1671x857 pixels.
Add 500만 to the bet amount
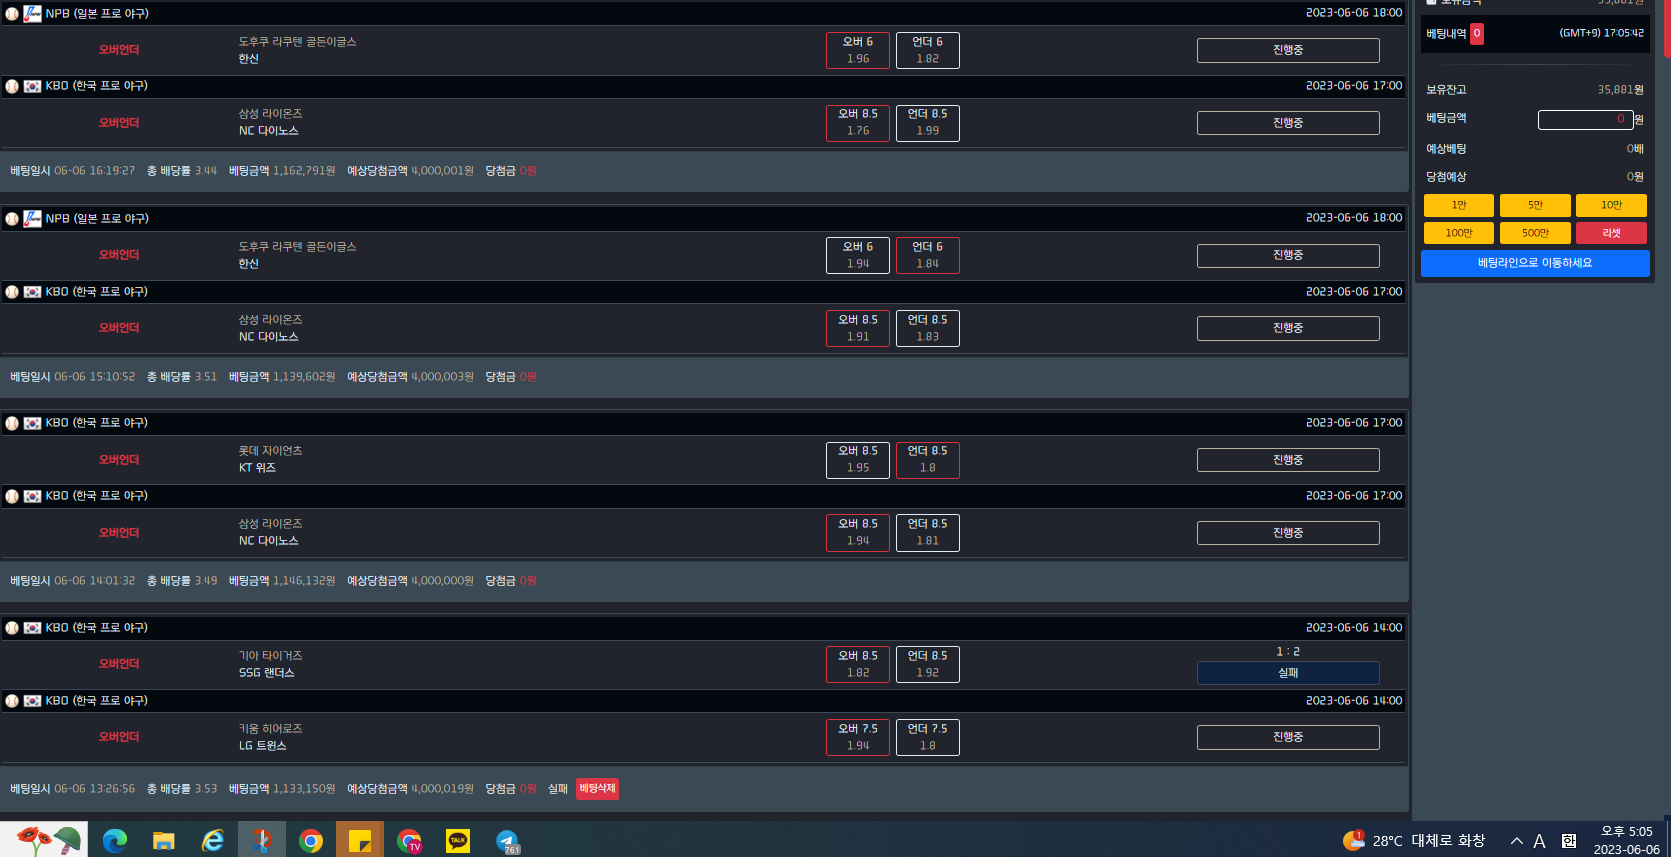click(1535, 233)
